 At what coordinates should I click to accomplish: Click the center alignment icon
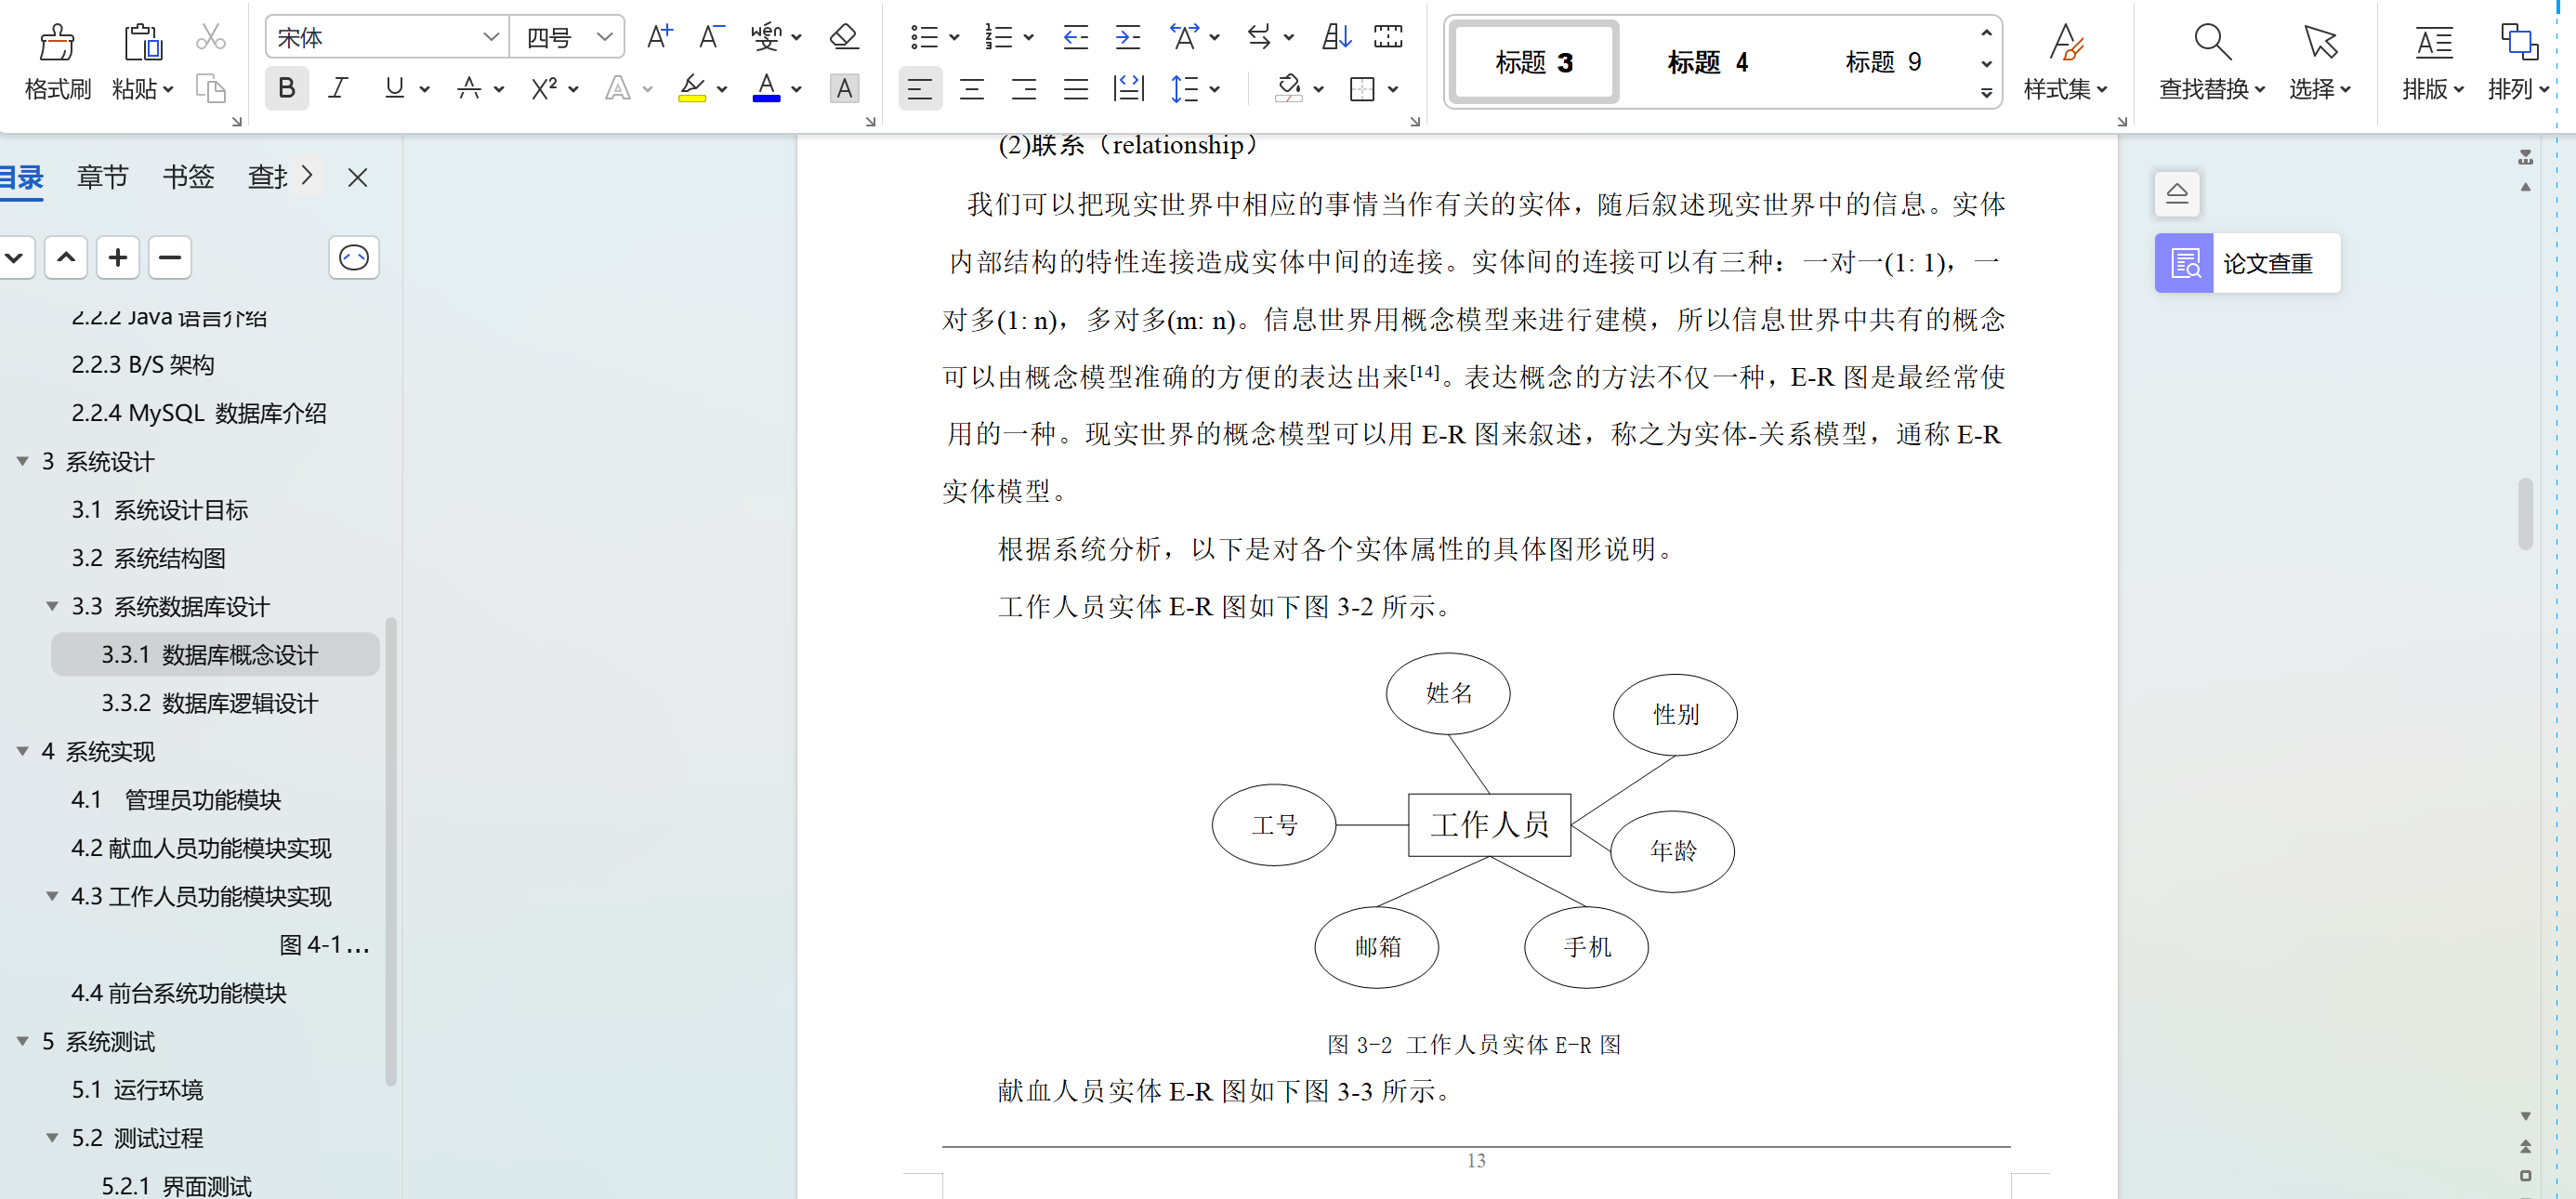(971, 90)
